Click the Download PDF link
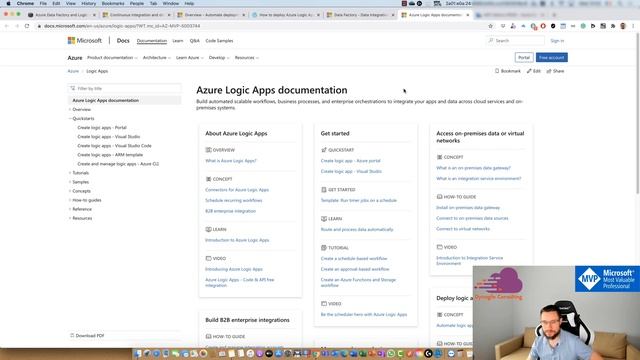Screen dimensions: 640x360 [x=90, y=336]
